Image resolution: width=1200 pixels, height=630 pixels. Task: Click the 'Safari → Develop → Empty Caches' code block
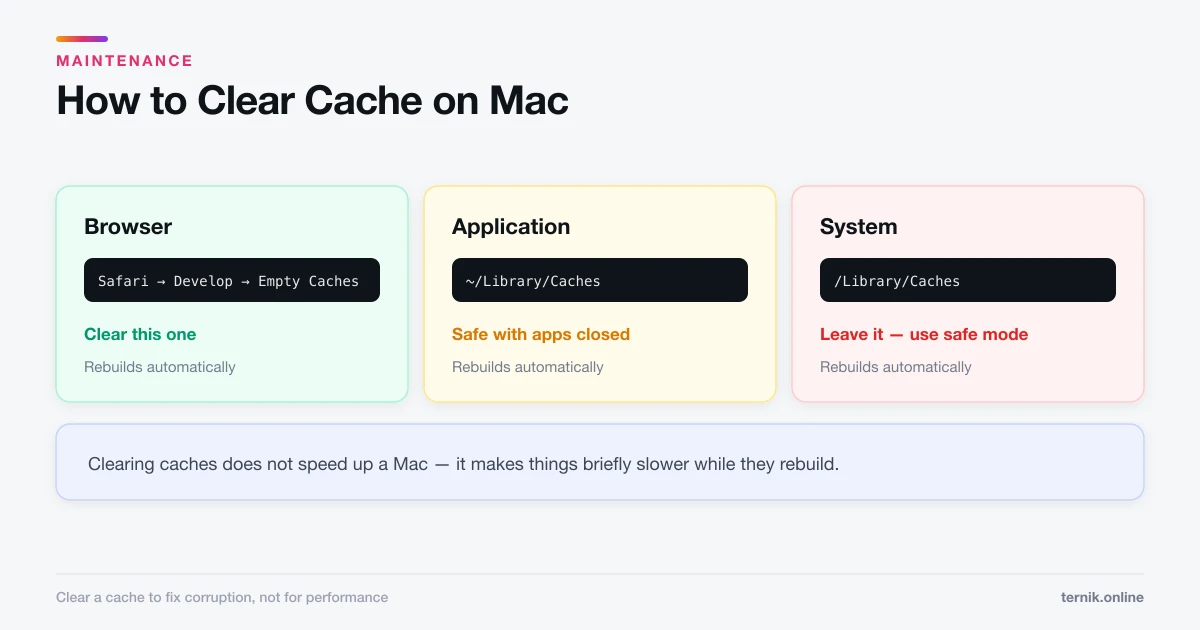pos(232,280)
